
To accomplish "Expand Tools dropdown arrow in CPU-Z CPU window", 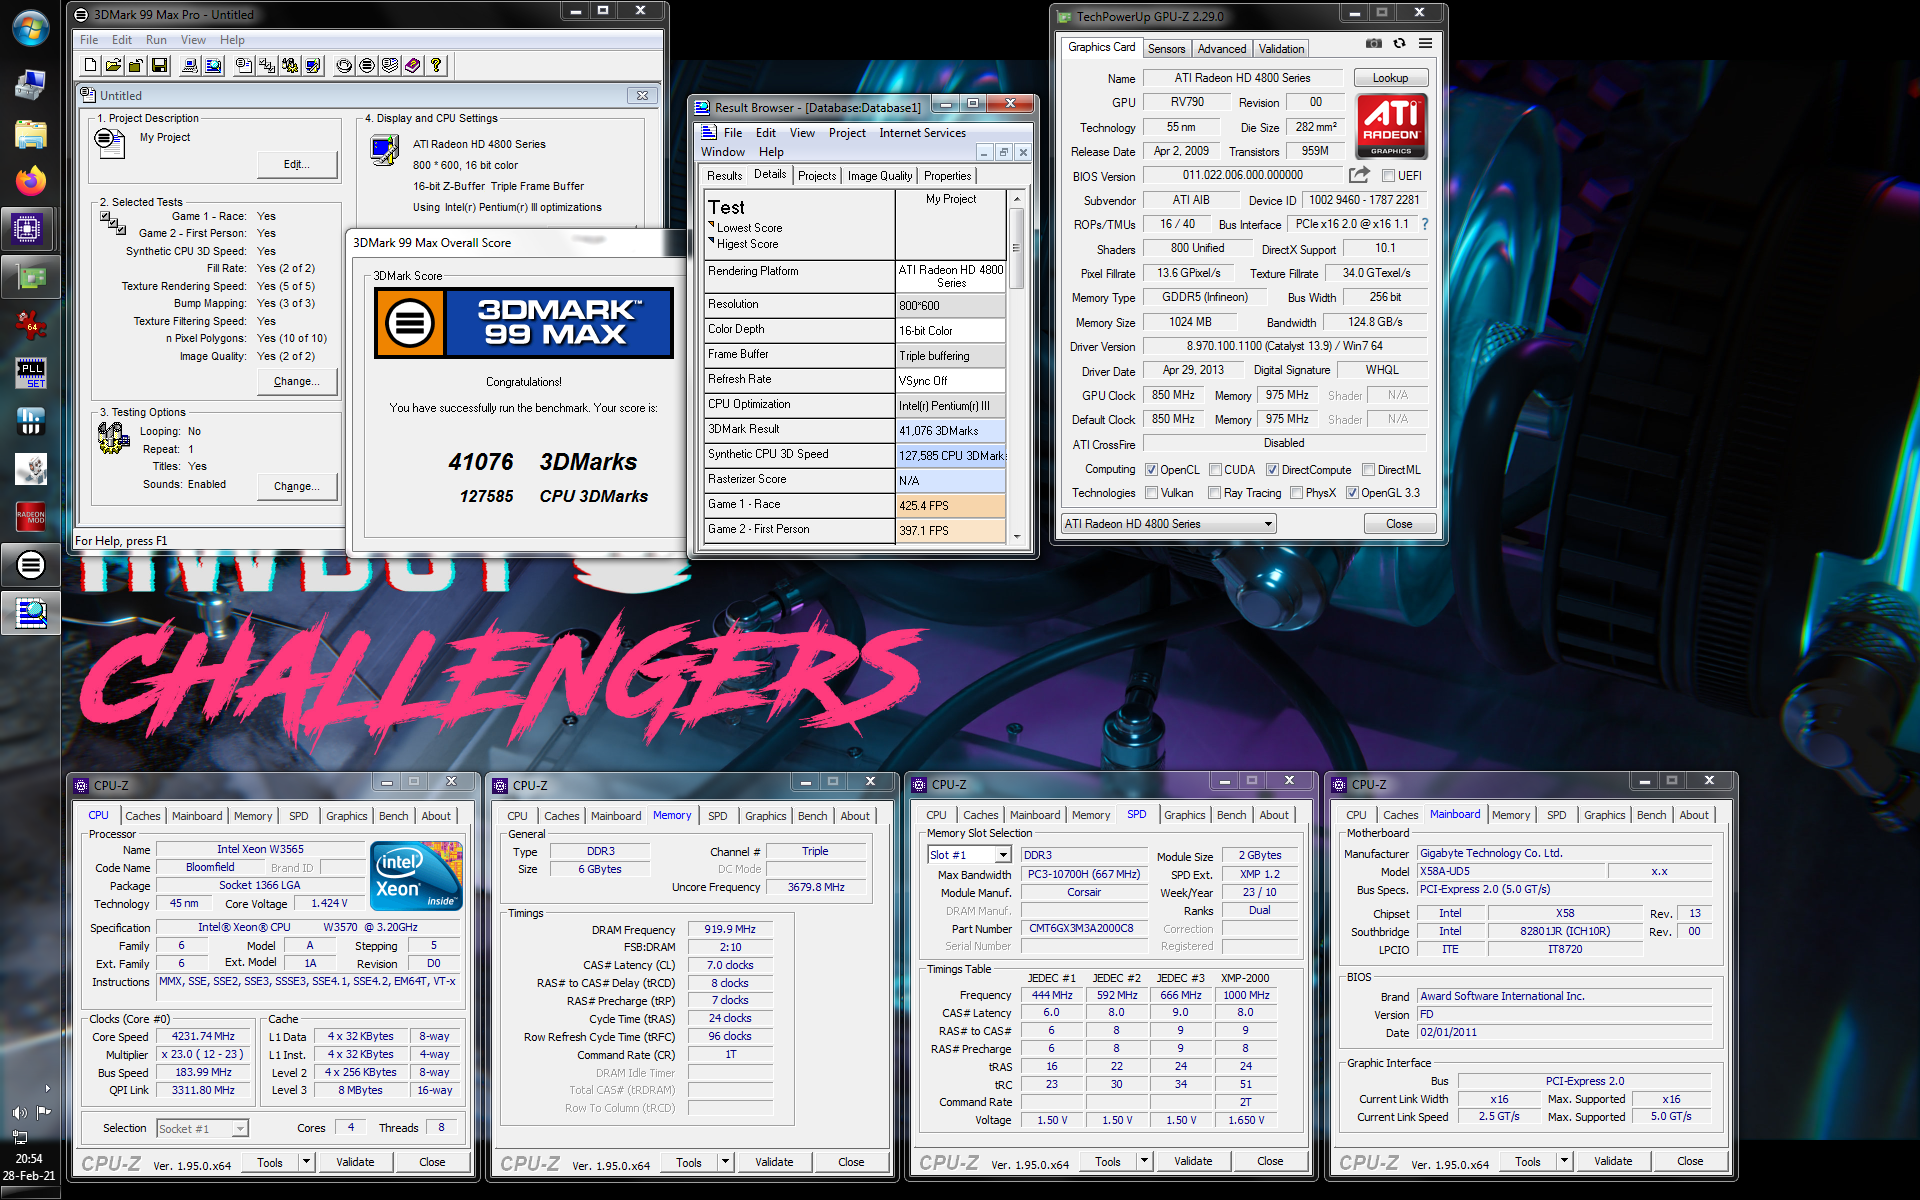I will 307,1162.
